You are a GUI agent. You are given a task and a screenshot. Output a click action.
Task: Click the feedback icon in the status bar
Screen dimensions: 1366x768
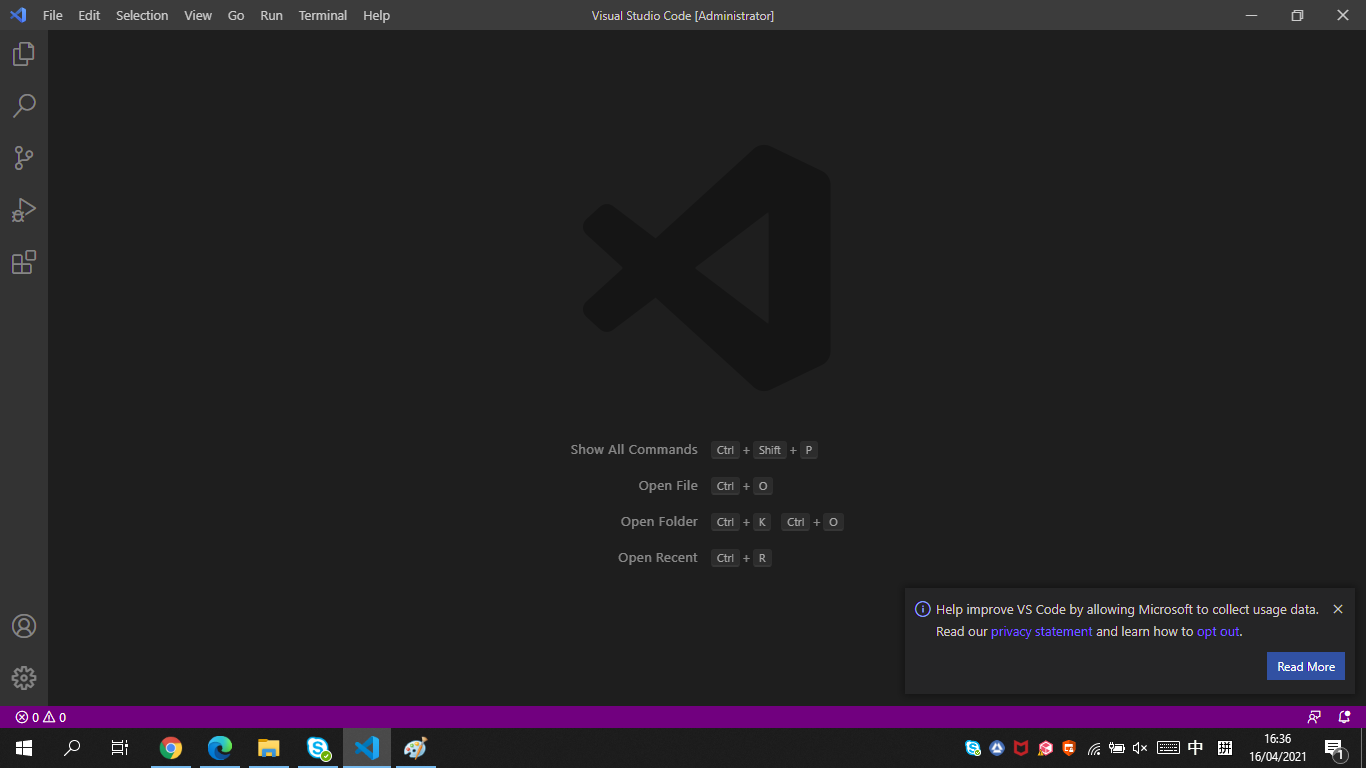click(1314, 717)
